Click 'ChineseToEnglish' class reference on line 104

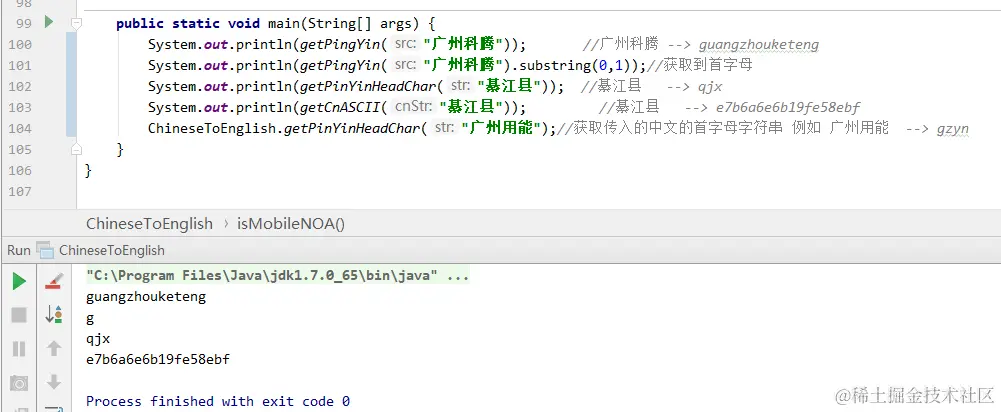(212, 128)
